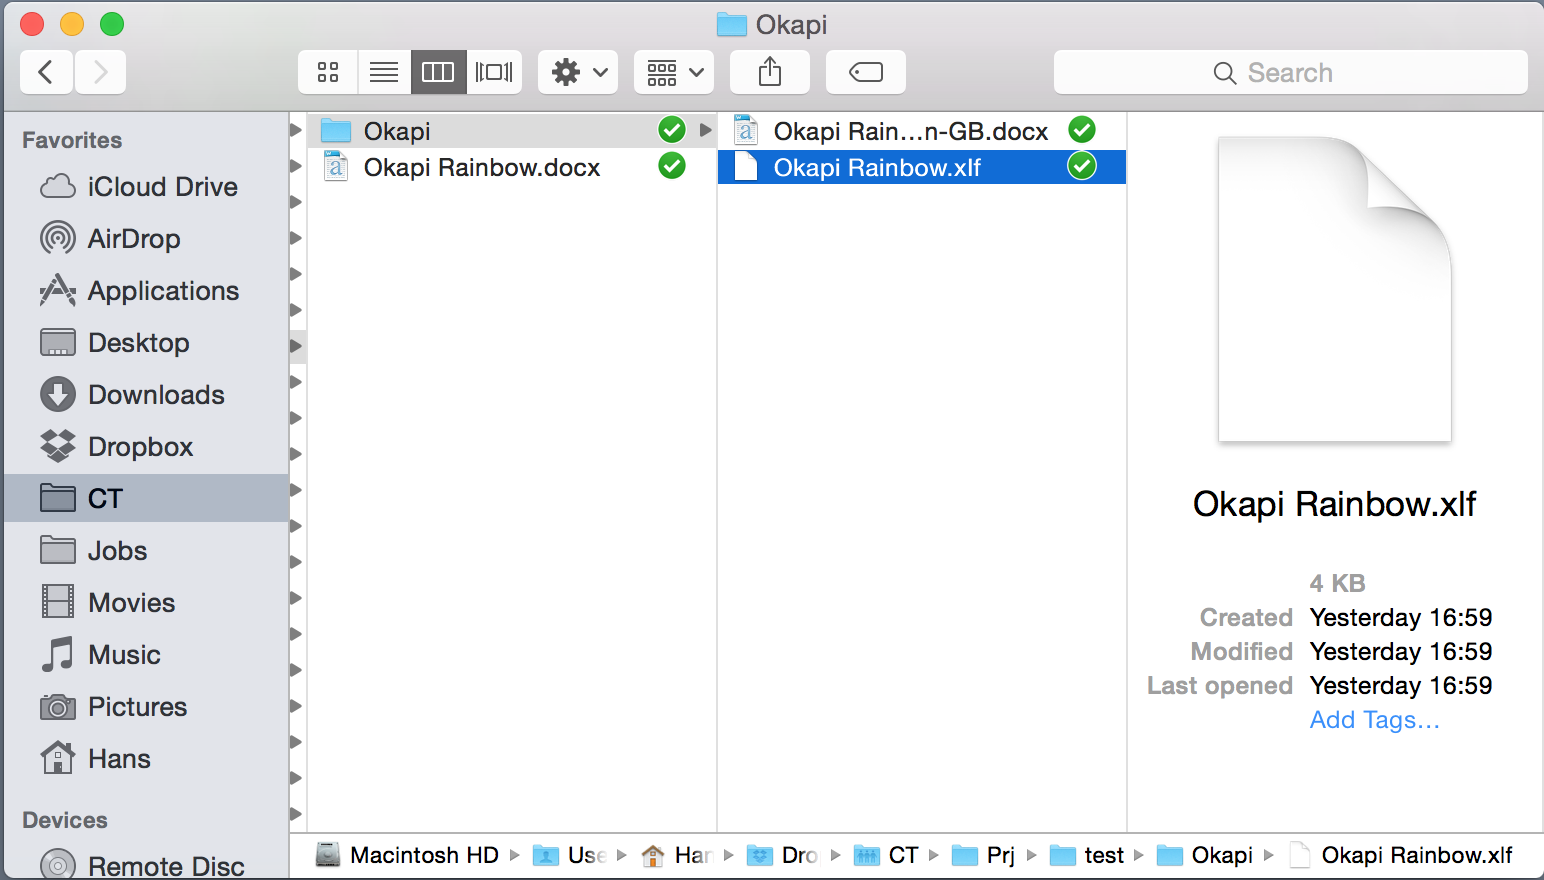Click the Okapi Rainbow.xlf preview thumbnail
The height and width of the screenshot is (880, 1544).
point(1334,290)
